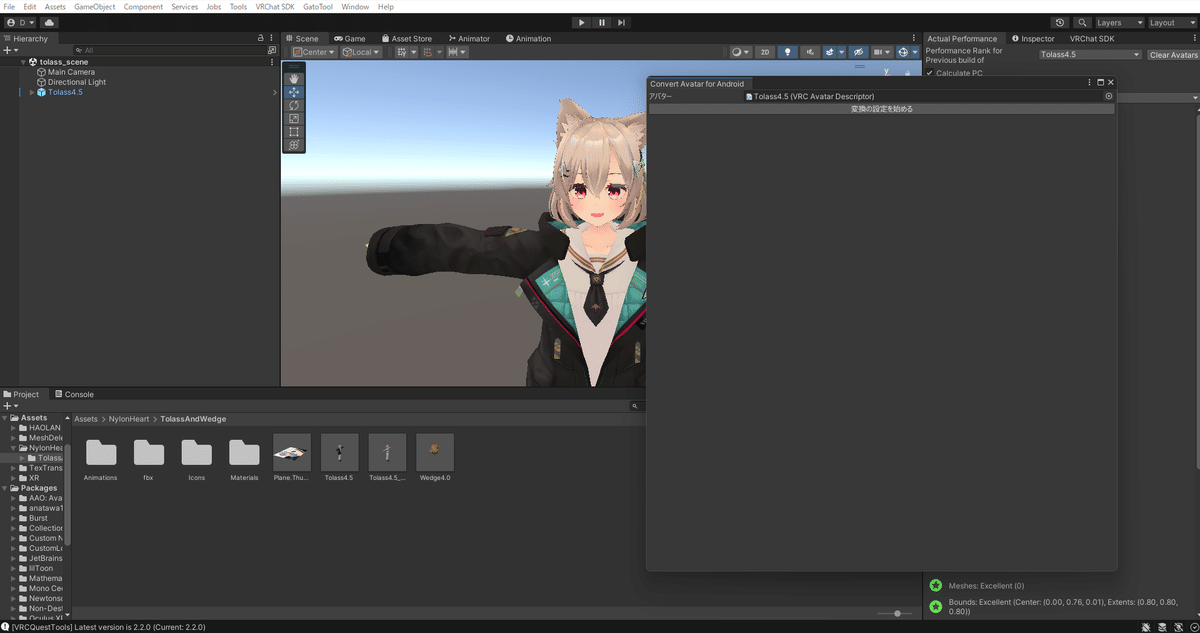This screenshot has height=633, width=1200.
Task: Toggle scene audio mute button
Action: tap(809, 52)
